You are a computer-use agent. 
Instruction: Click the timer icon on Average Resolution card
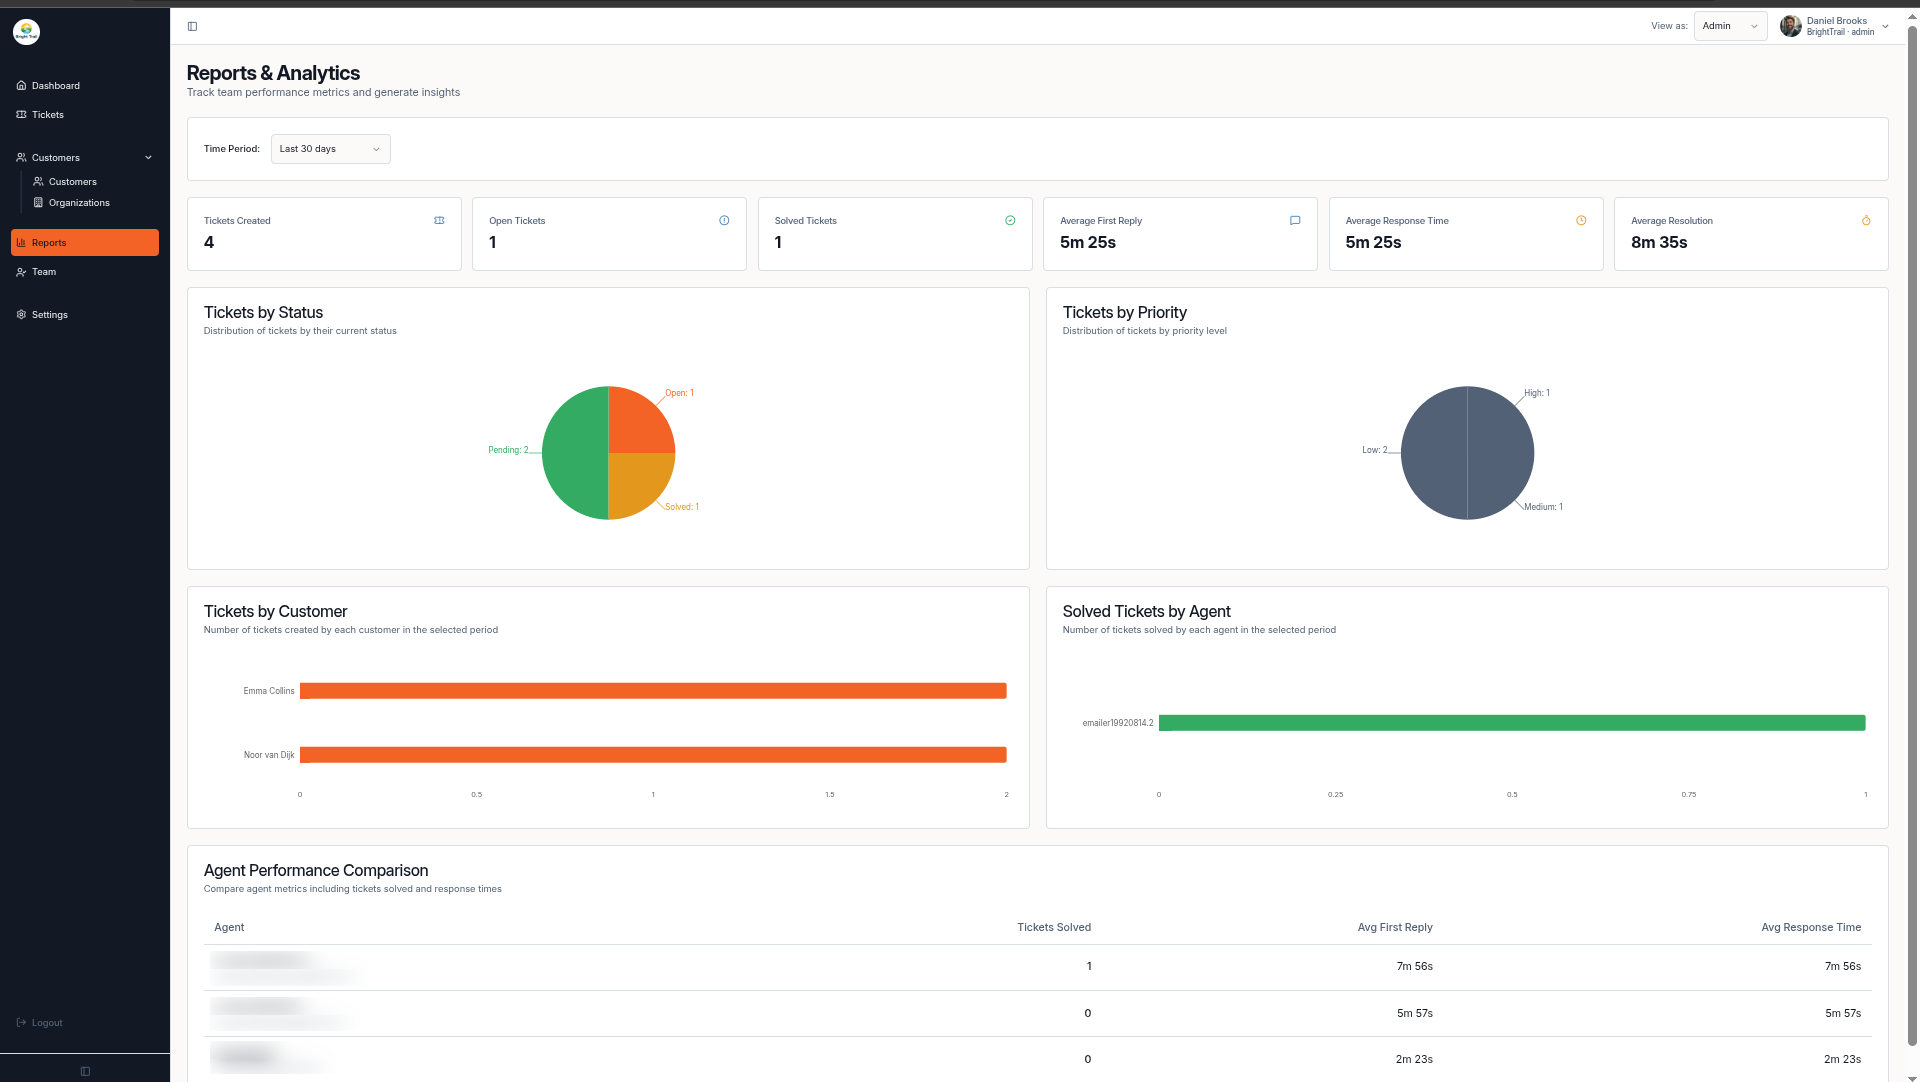(x=1866, y=221)
